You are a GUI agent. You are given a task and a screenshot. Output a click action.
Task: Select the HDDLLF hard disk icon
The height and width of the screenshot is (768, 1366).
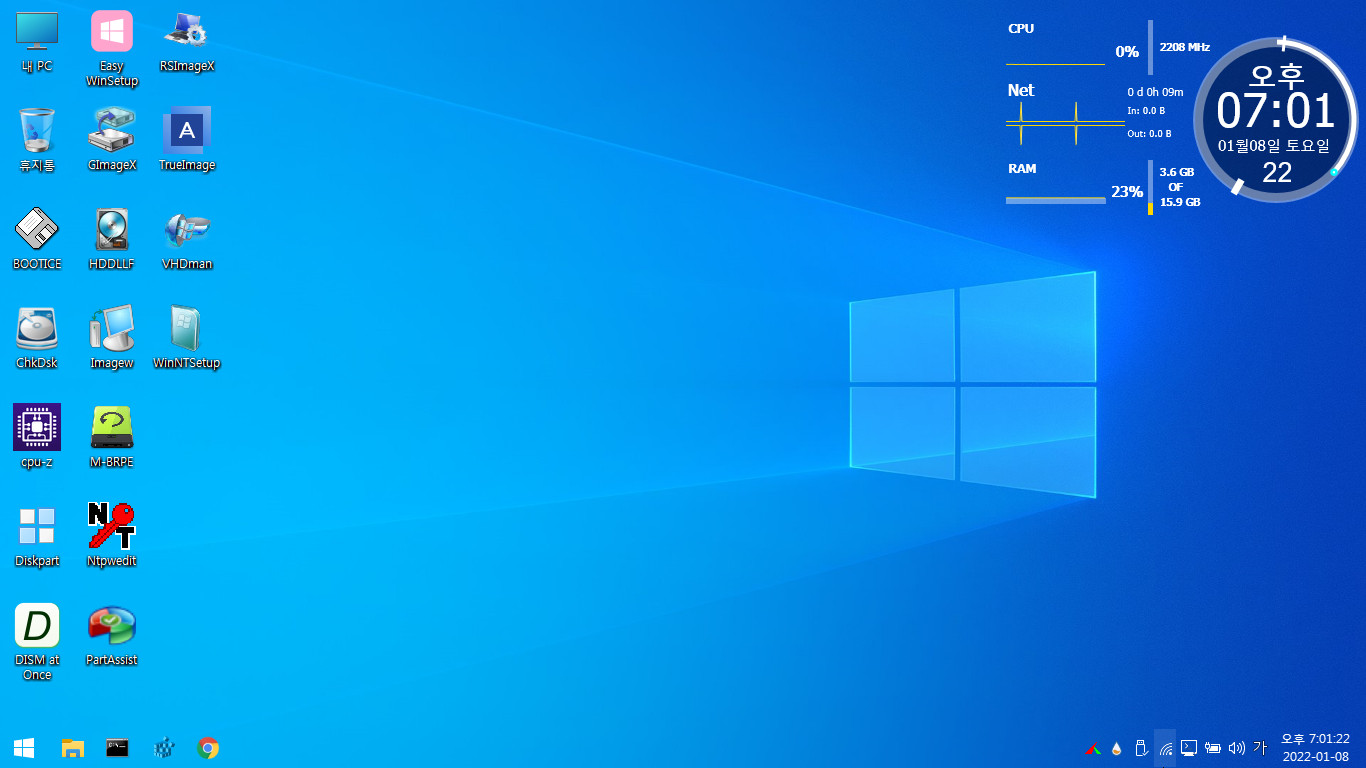pyautogui.click(x=112, y=238)
